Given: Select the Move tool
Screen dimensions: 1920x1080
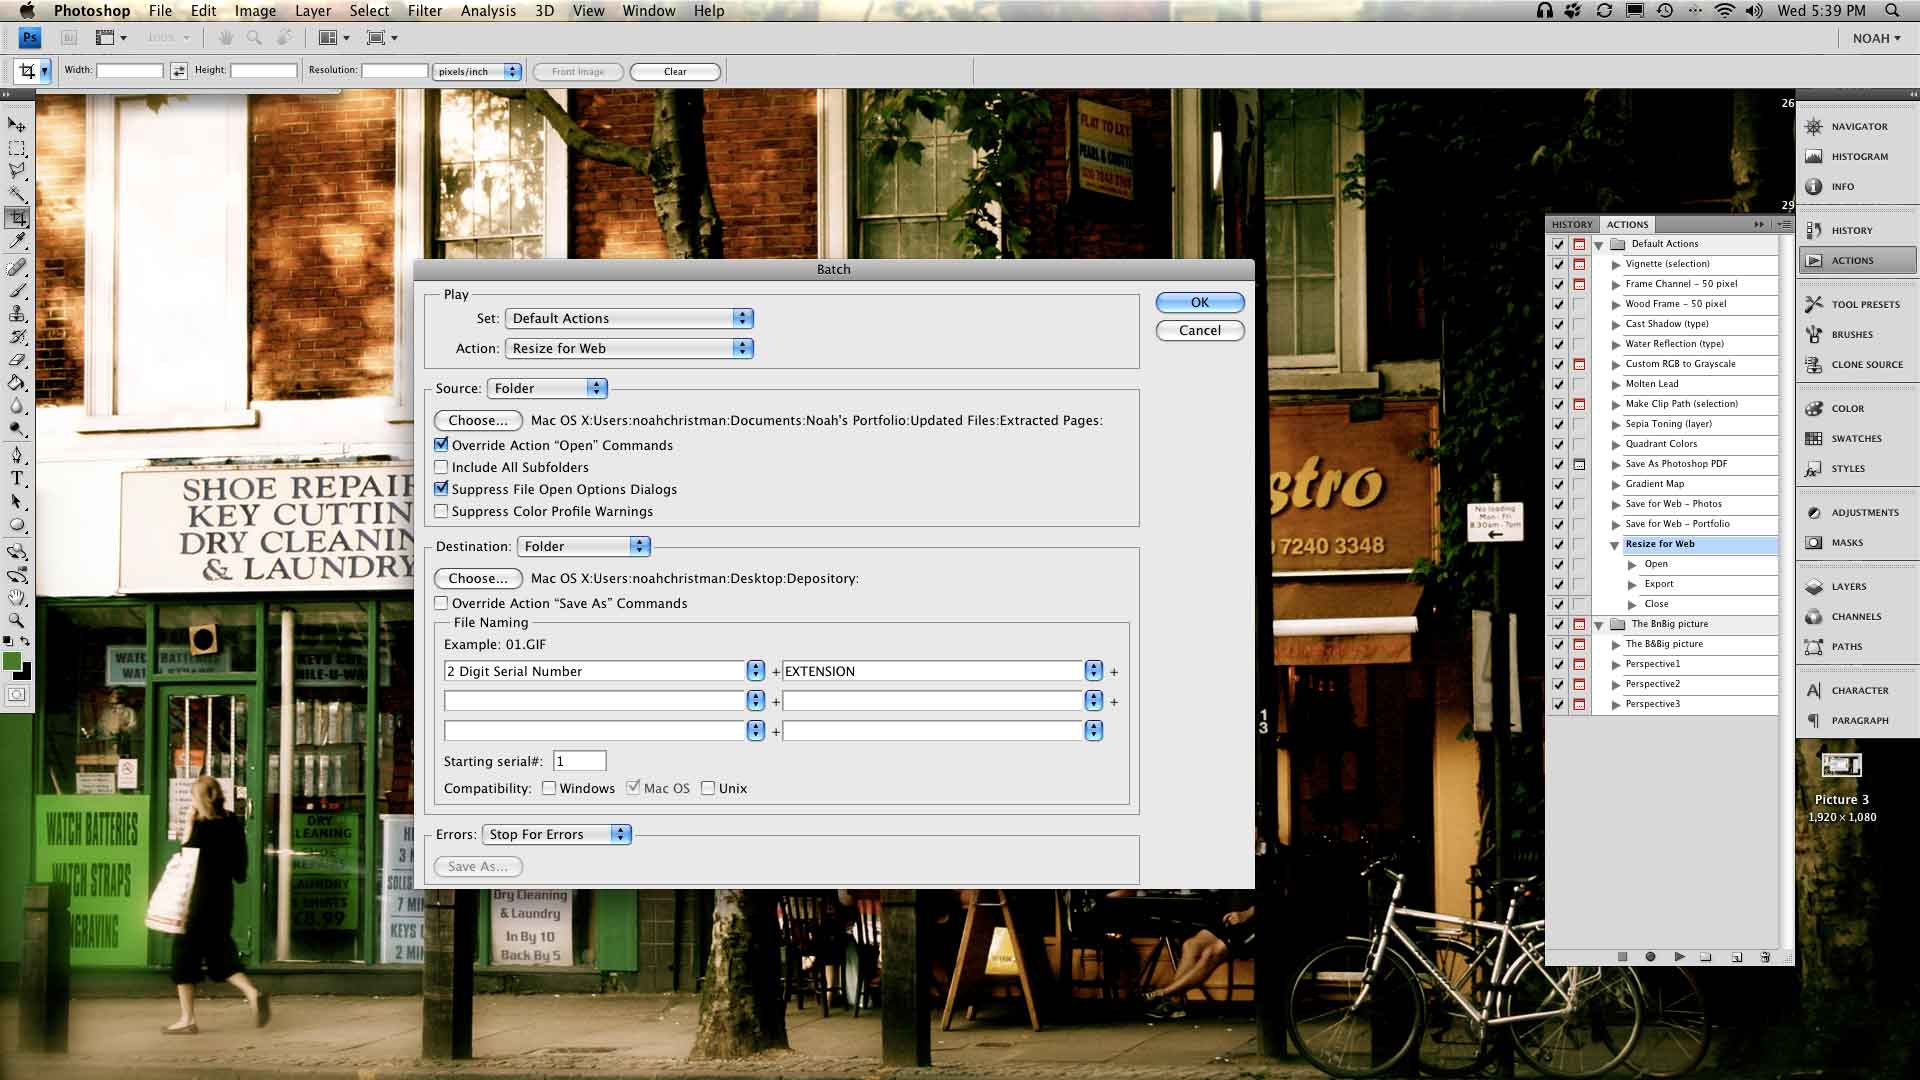Looking at the screenshot, I should (17, 125).
